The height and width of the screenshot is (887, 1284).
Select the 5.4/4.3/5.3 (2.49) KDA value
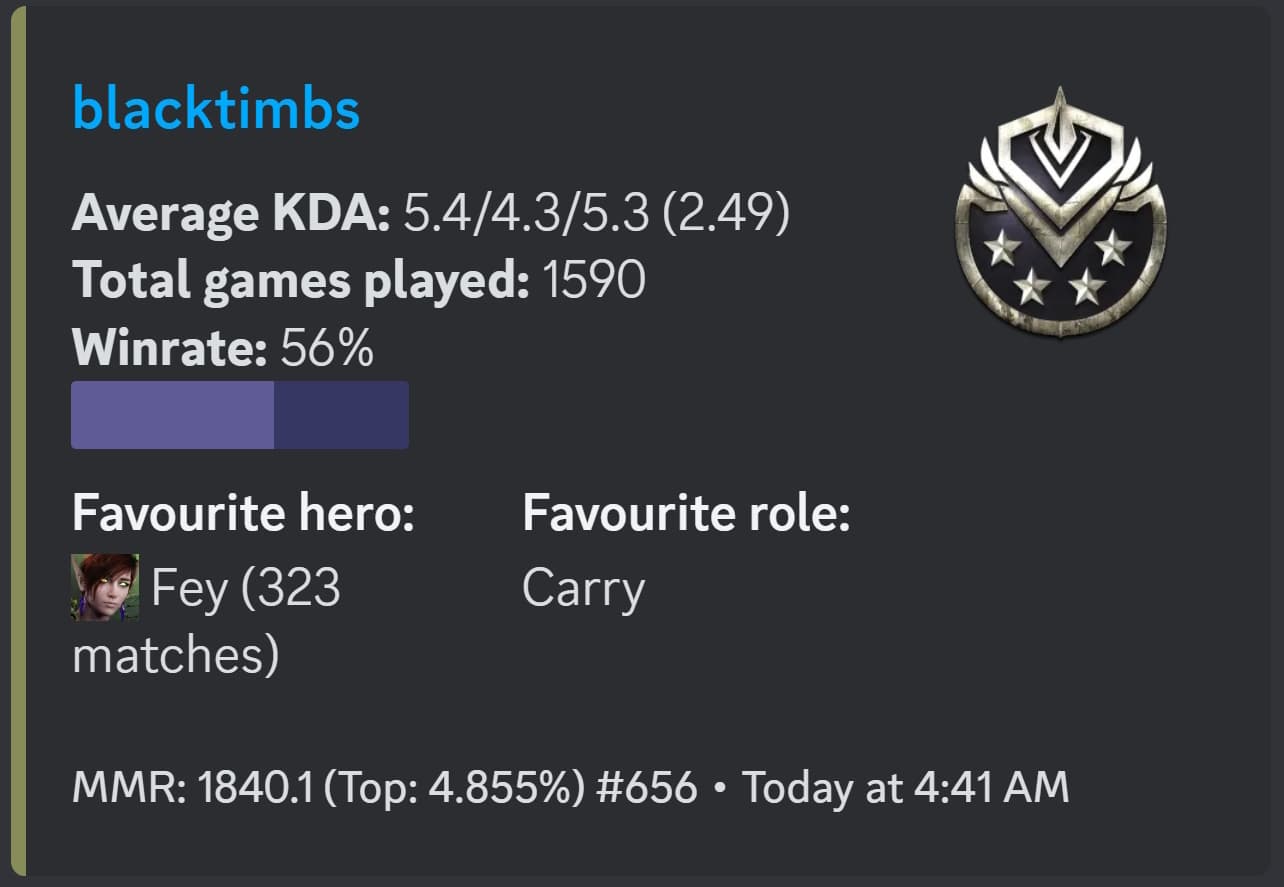[596, 213]
